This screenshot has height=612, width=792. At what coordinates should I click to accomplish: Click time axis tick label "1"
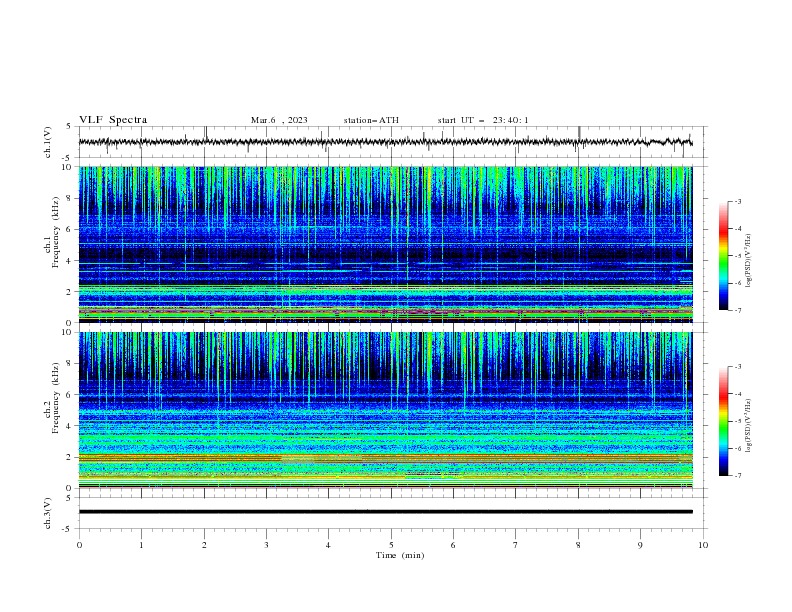pyautogui.click(x=141, y=545)
